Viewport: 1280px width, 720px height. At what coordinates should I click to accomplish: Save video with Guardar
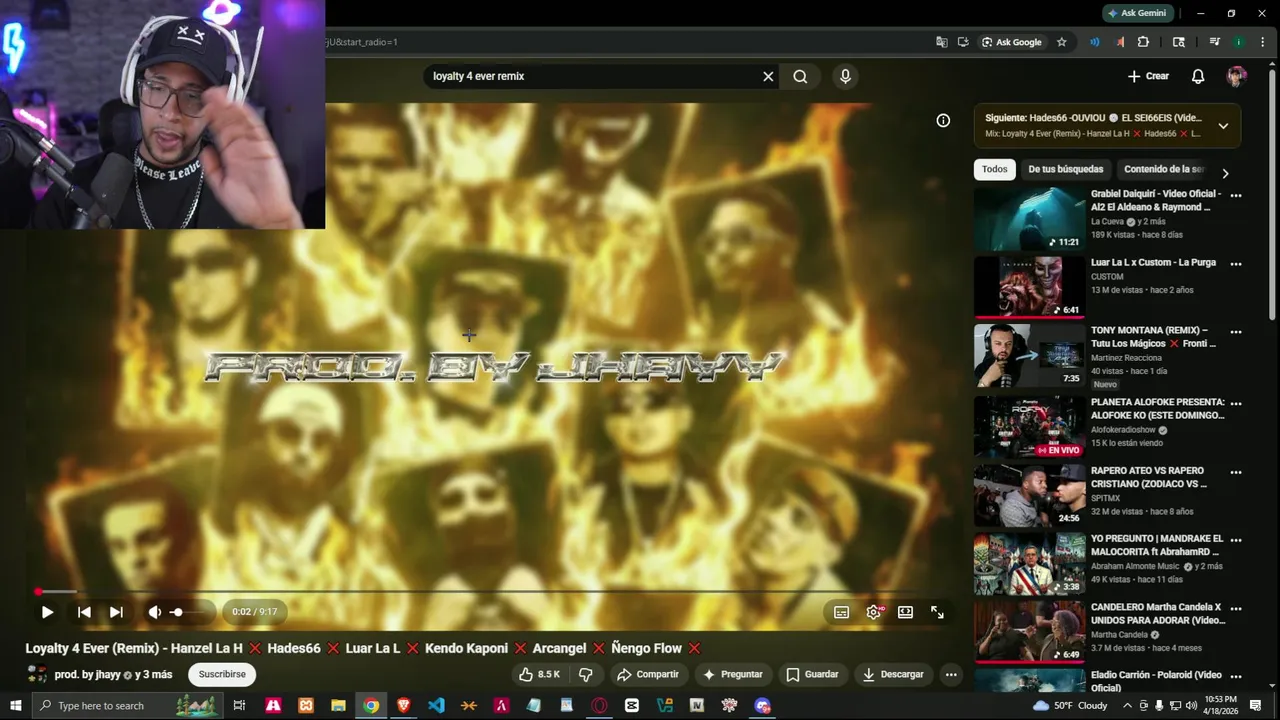click(812, 674)
